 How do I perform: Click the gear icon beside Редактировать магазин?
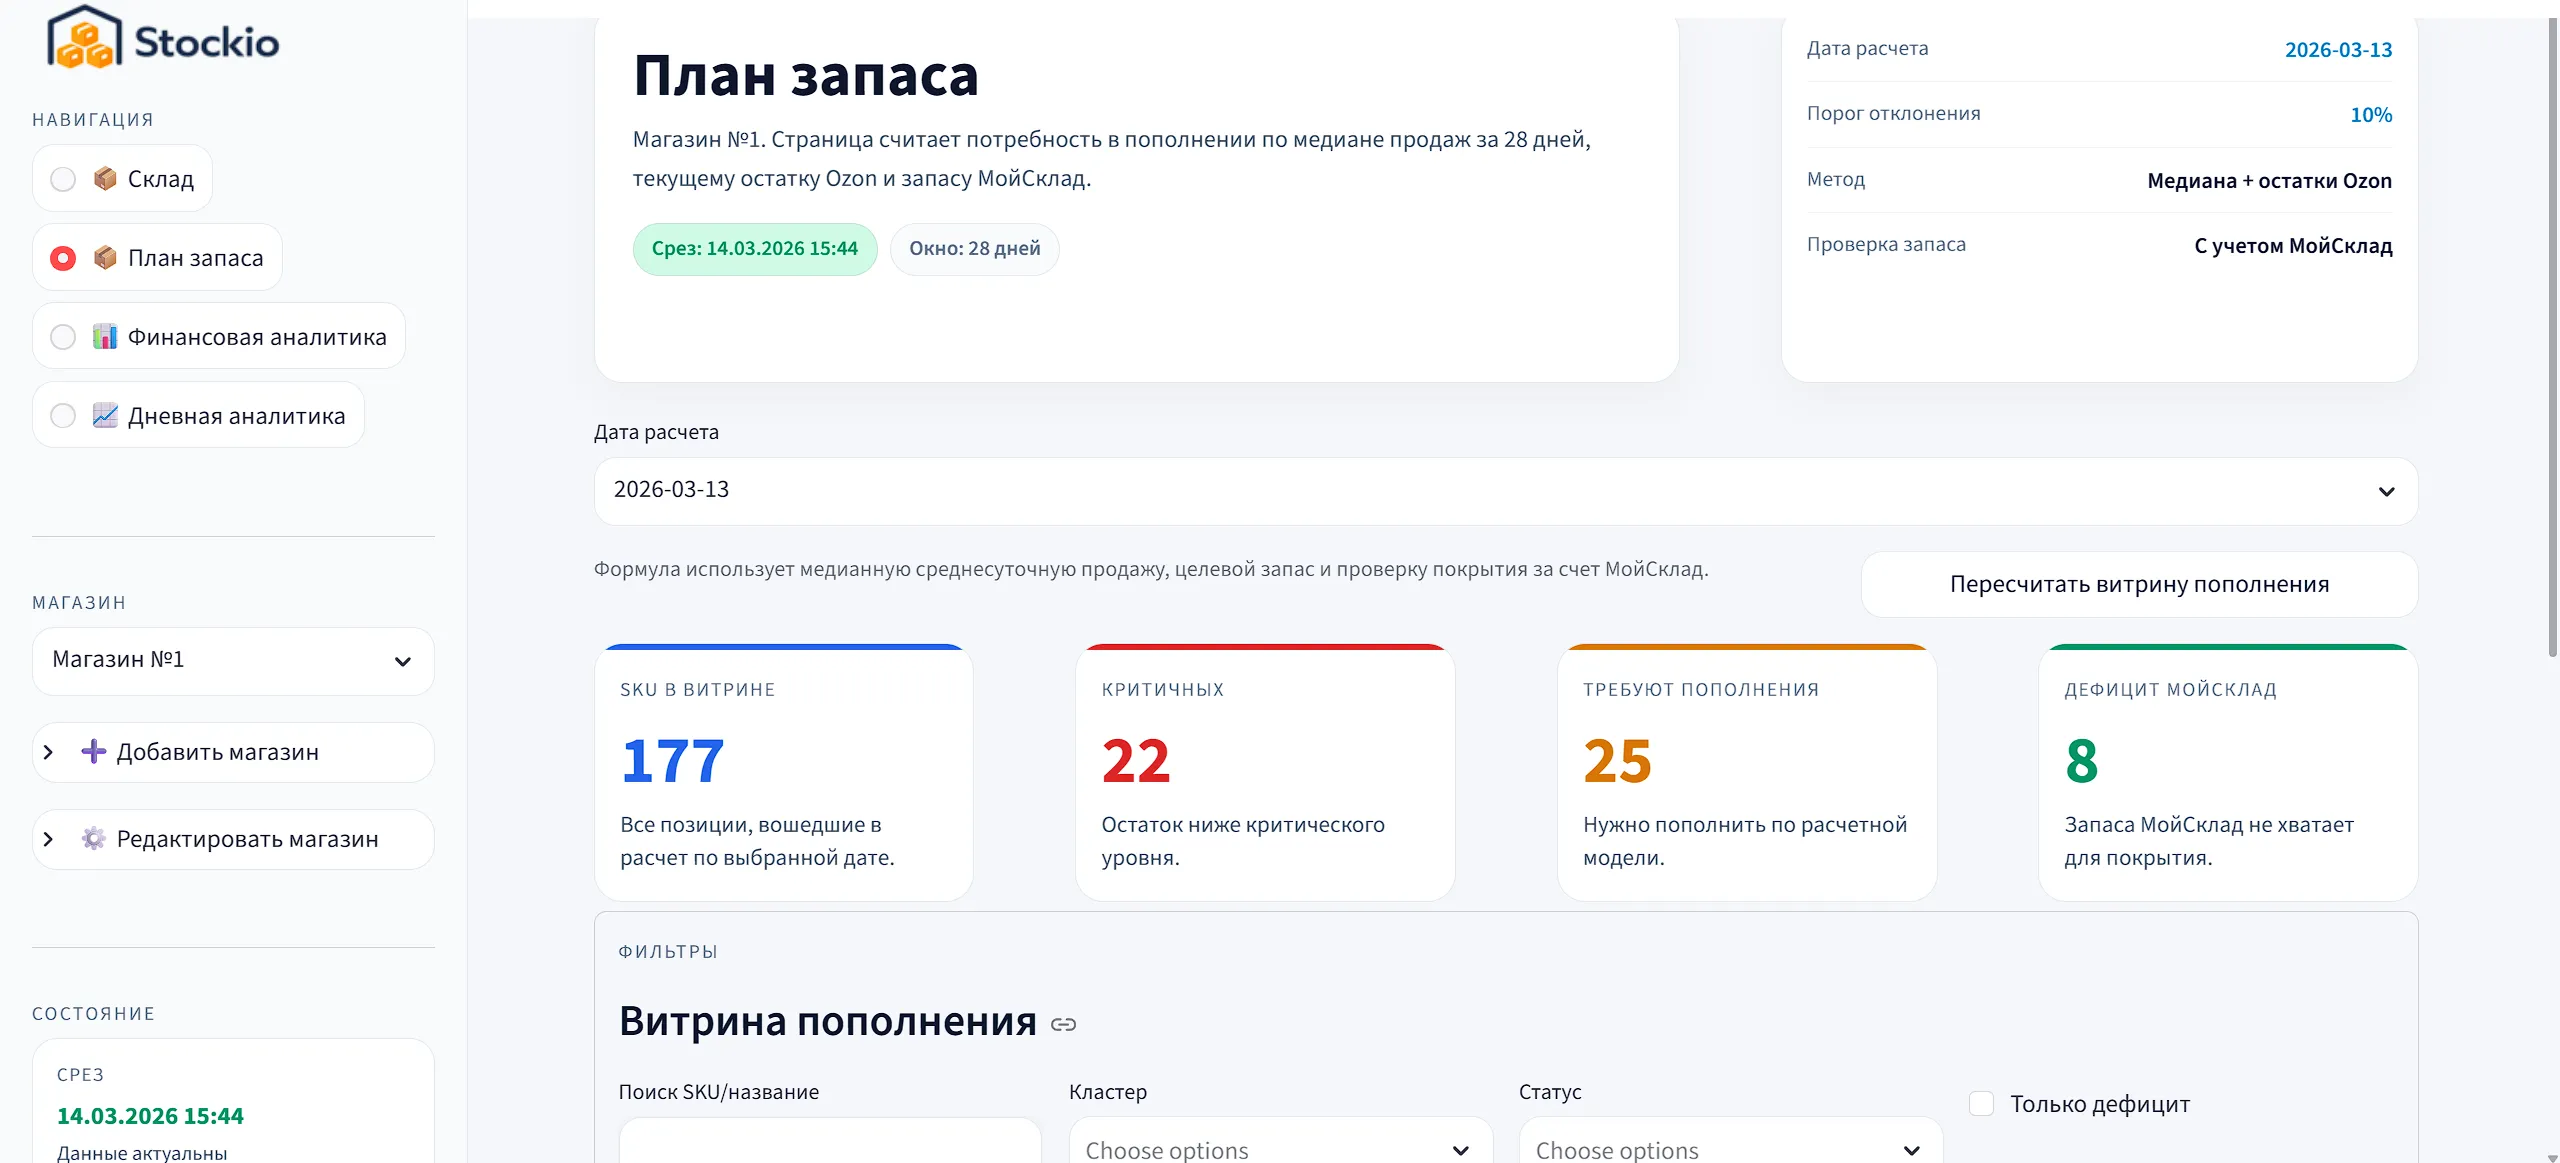93,839
